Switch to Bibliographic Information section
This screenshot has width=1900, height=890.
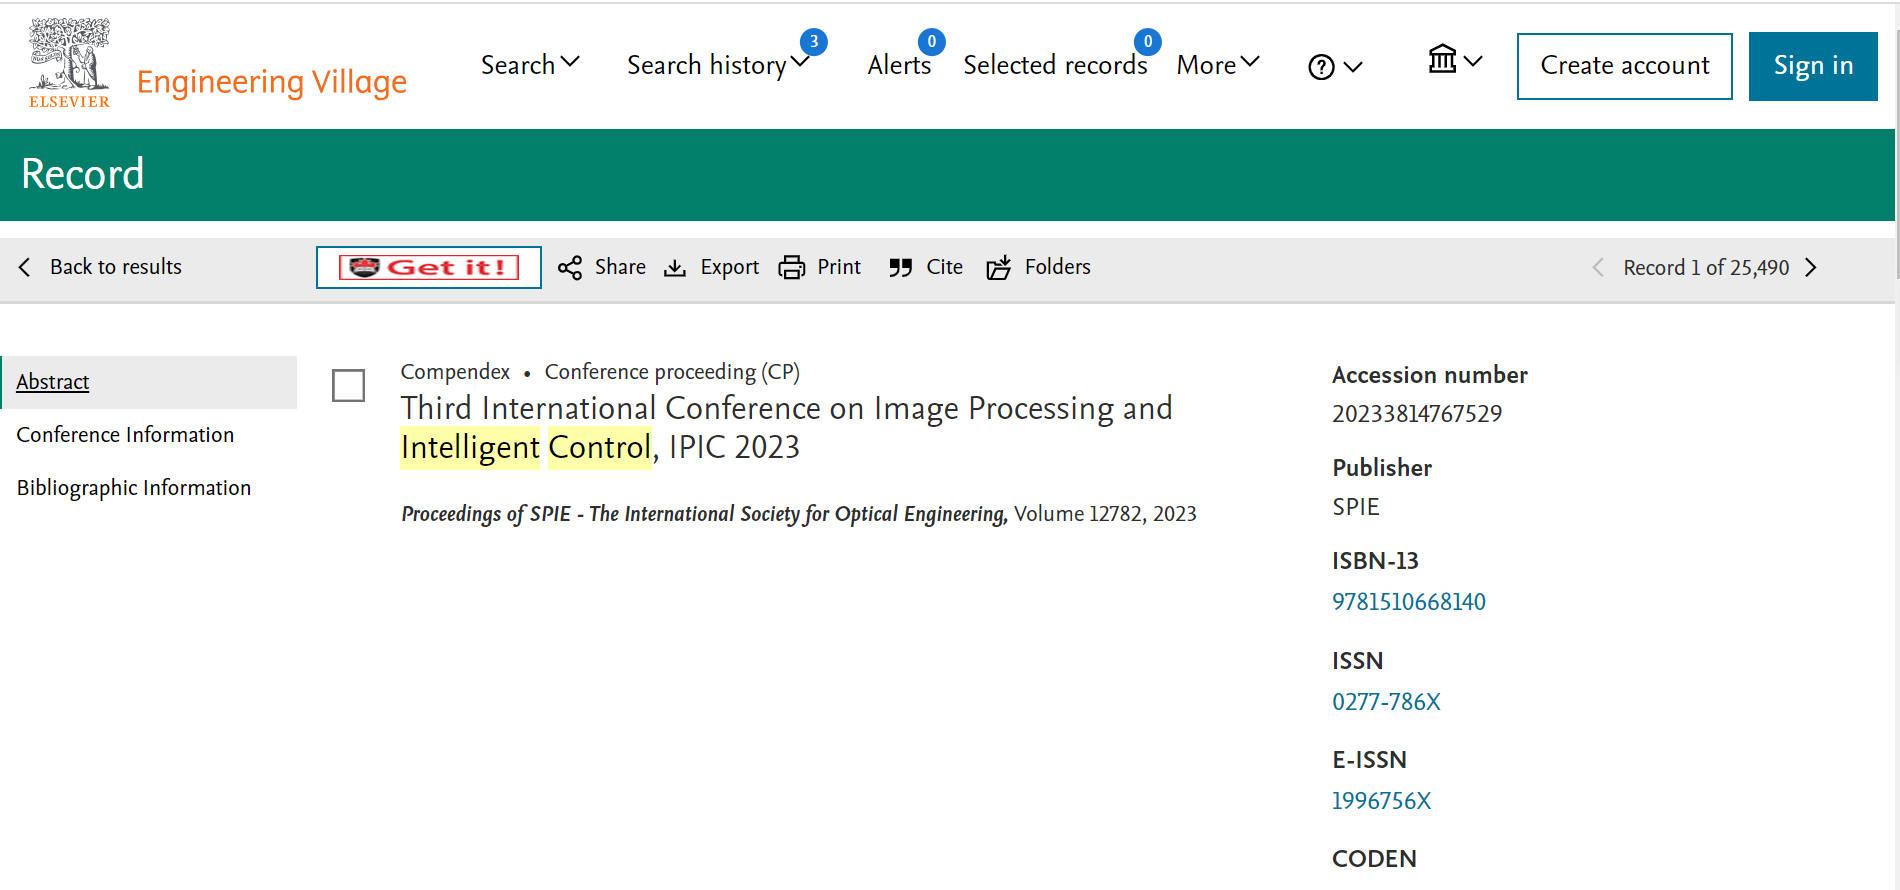[x=134, y=488]
